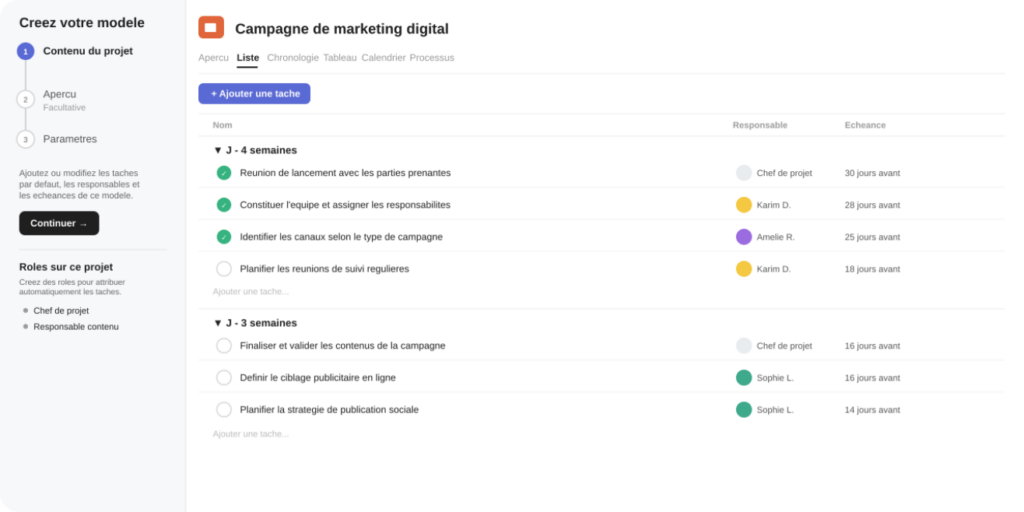Click Amelie R. purple avatar

pos(744,237)
